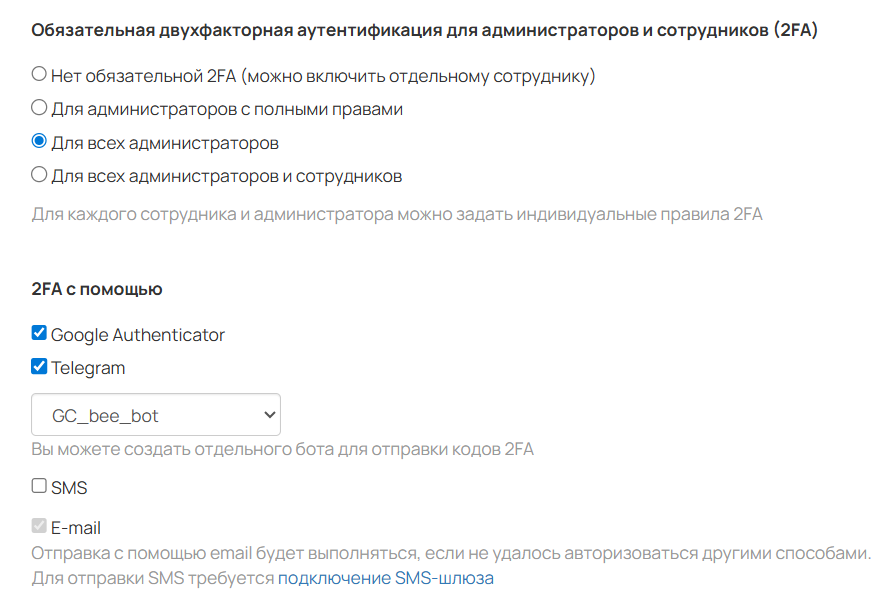
Task: Select the "Для всех администраторов" radio button
Action: [x=39, y=142]
